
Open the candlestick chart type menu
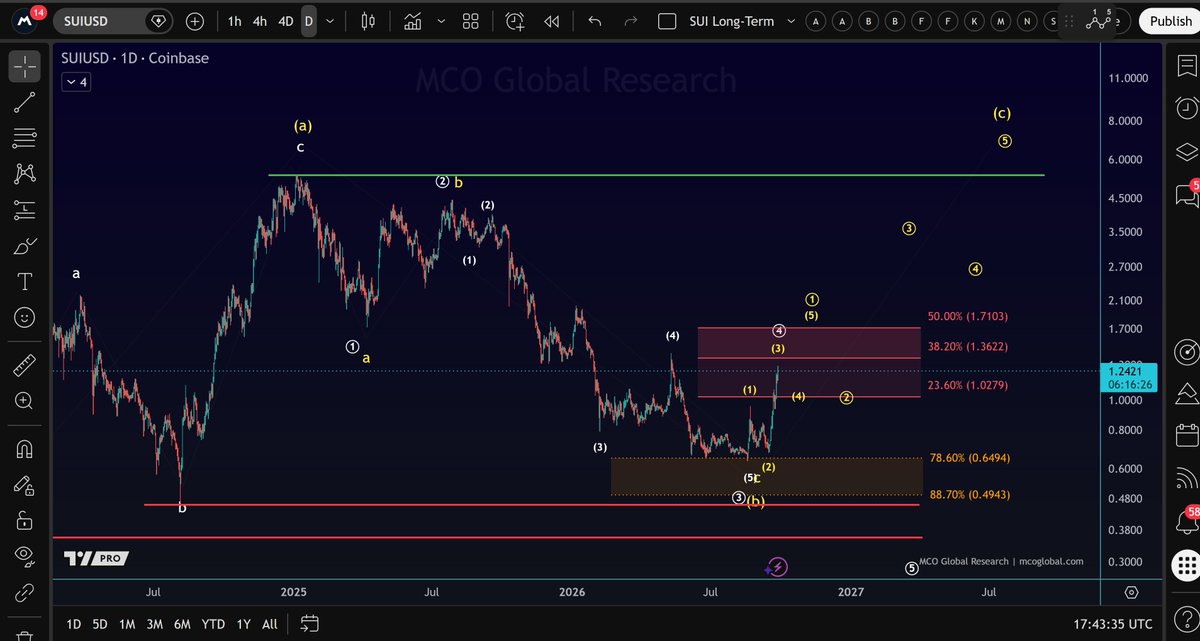pos(367,21)
